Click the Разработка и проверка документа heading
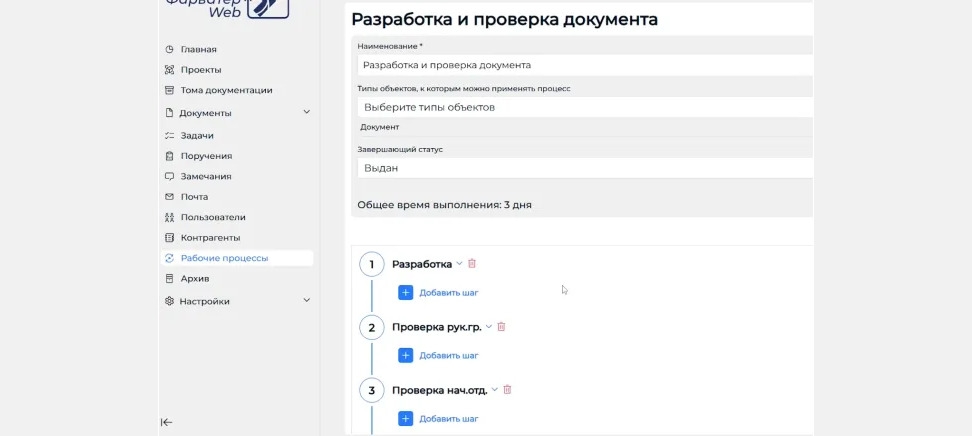 [x=505, y=19]
